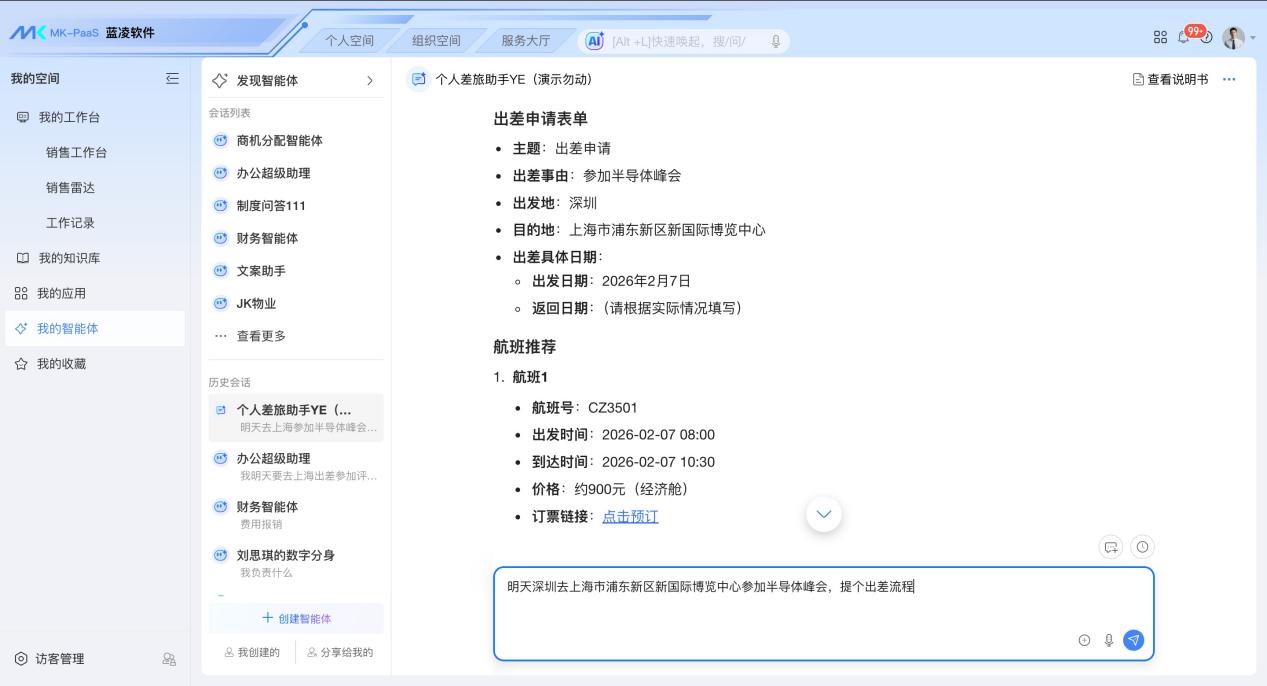Collapse the 我的空间 sidebar panel

[x=172, y=78]
